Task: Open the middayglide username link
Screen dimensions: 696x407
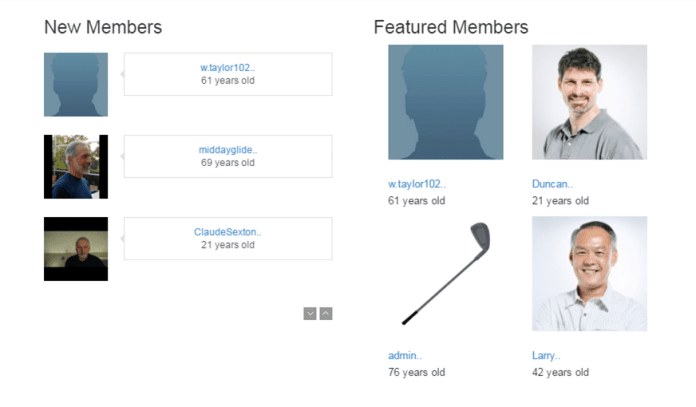Action: (228, 150)
